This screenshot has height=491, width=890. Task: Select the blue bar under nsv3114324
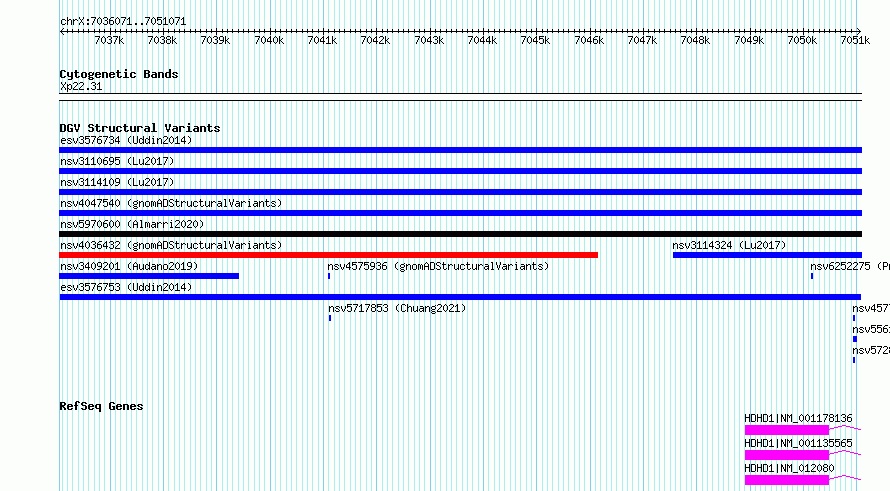[x=767, y=255]
